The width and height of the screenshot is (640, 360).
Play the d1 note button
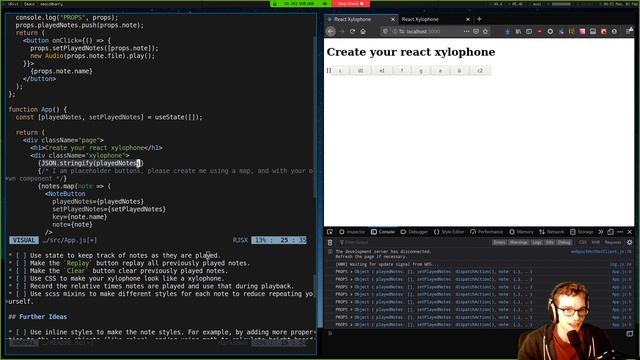pos(360,71)
